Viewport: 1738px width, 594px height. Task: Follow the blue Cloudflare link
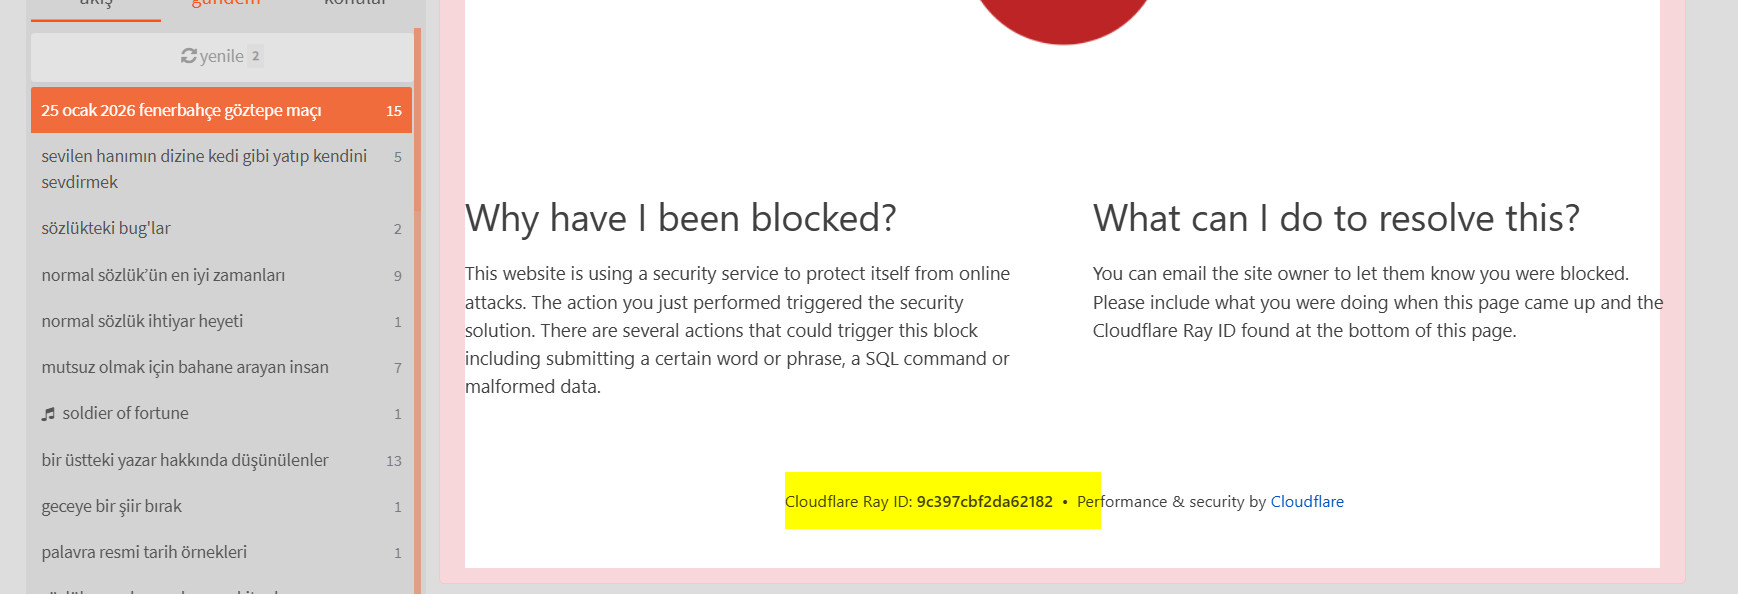point(1306,502)
